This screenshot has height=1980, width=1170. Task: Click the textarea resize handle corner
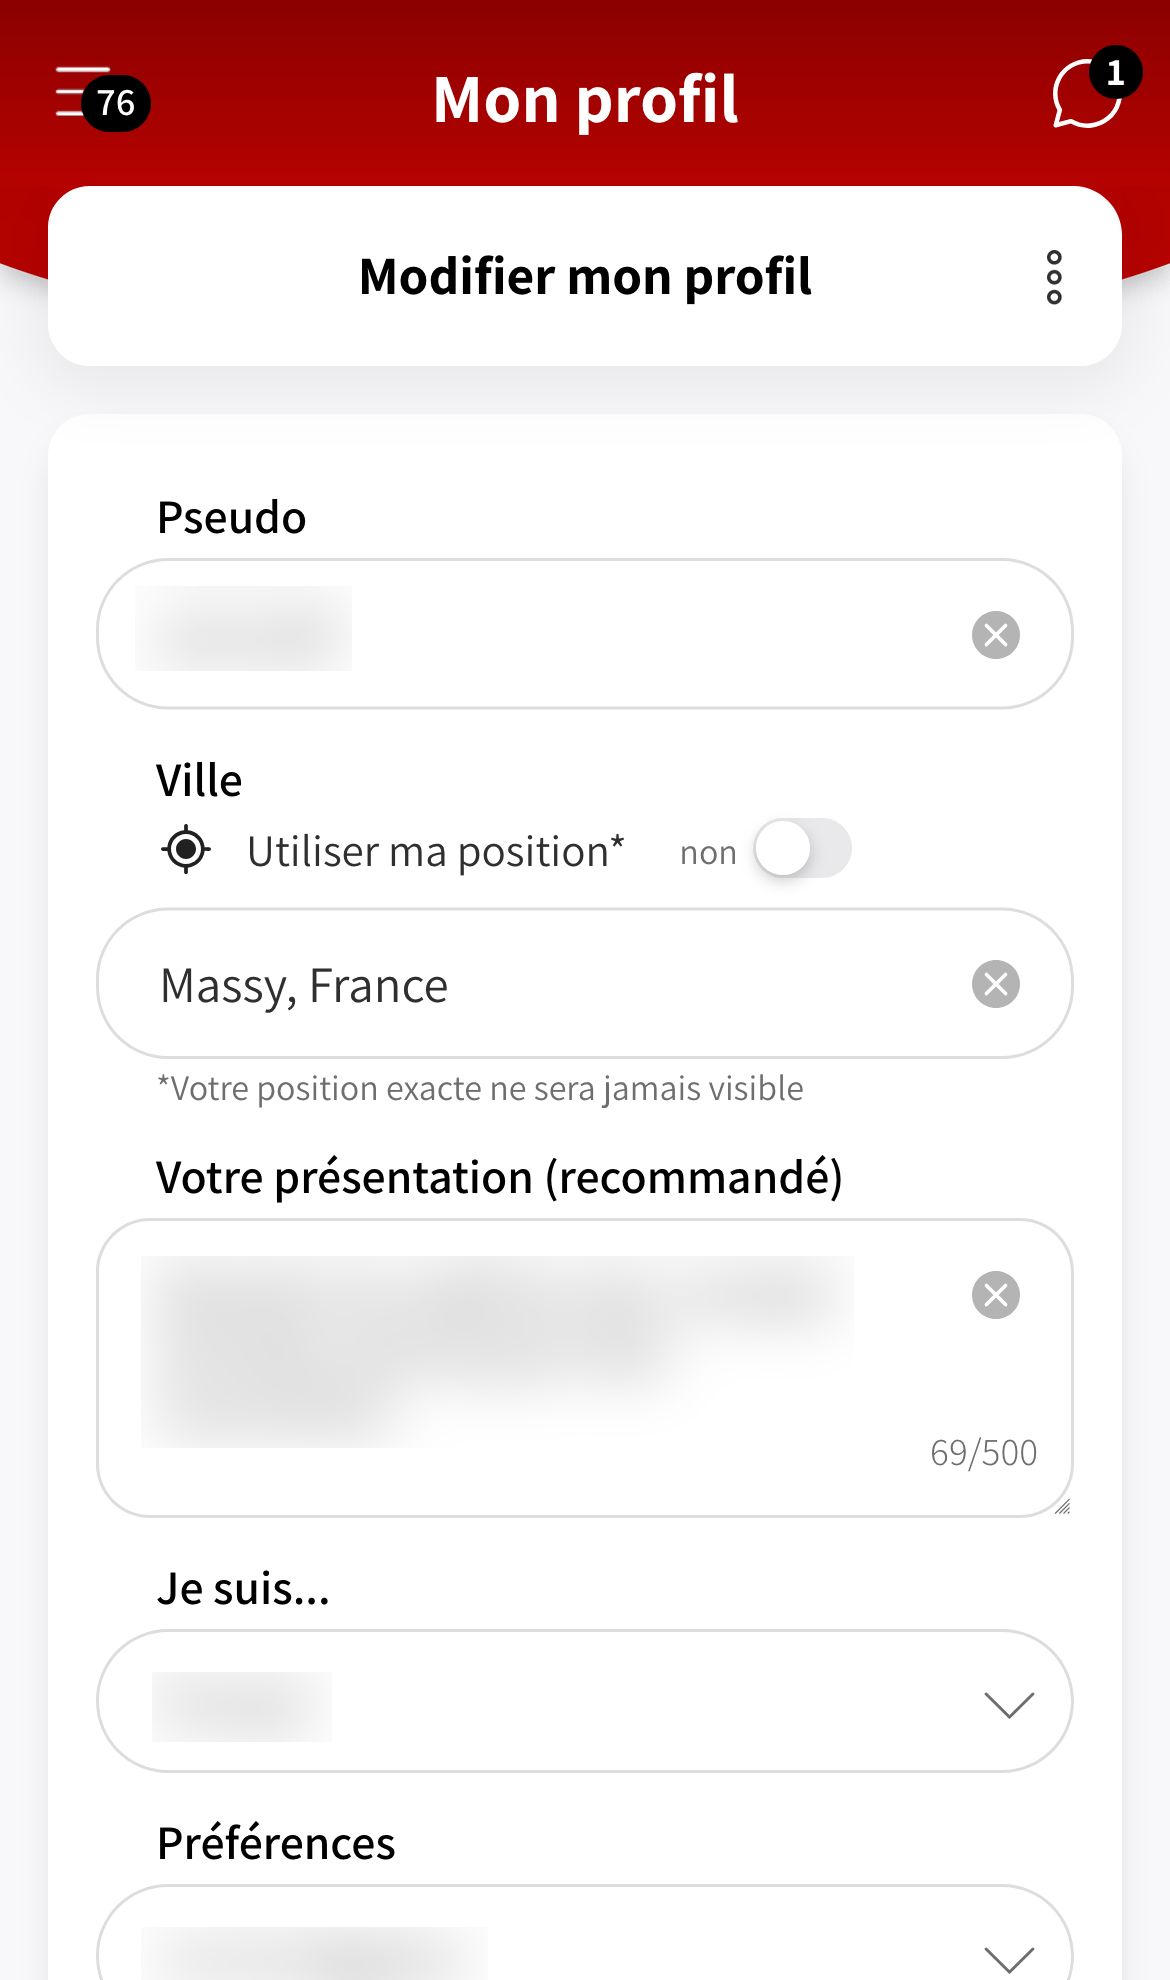click(1062, 1507)
